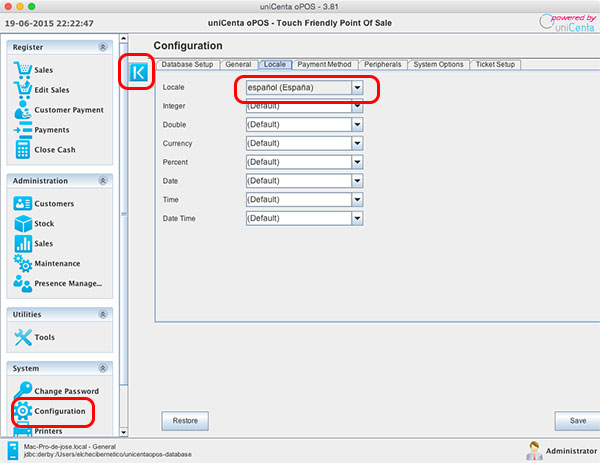
Task: Click the Administrator user name label
Action: pos(571,451)
